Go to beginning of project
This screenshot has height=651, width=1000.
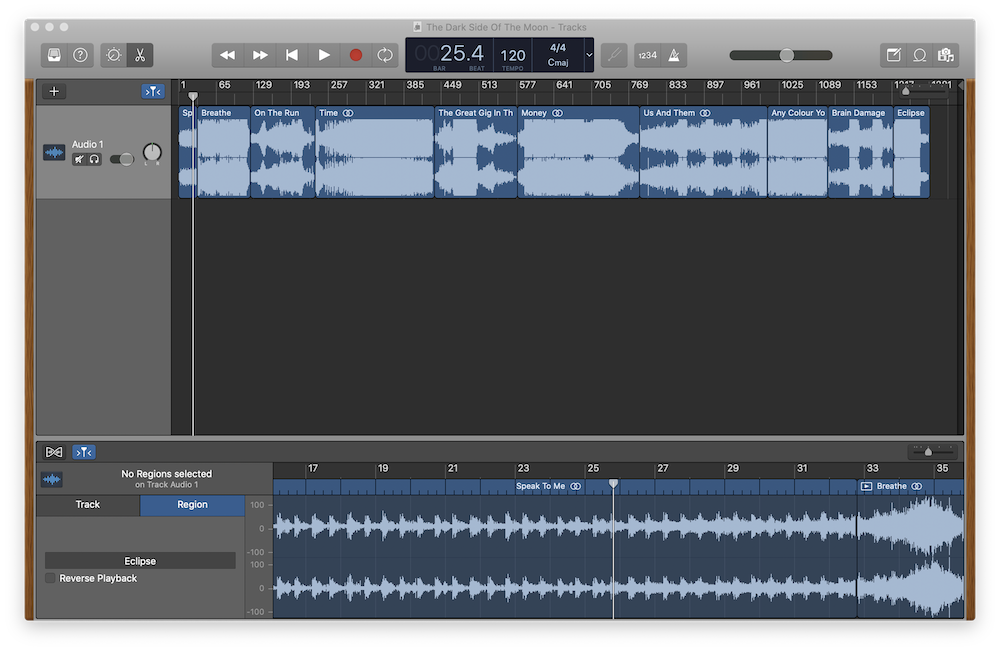point(291,55)
